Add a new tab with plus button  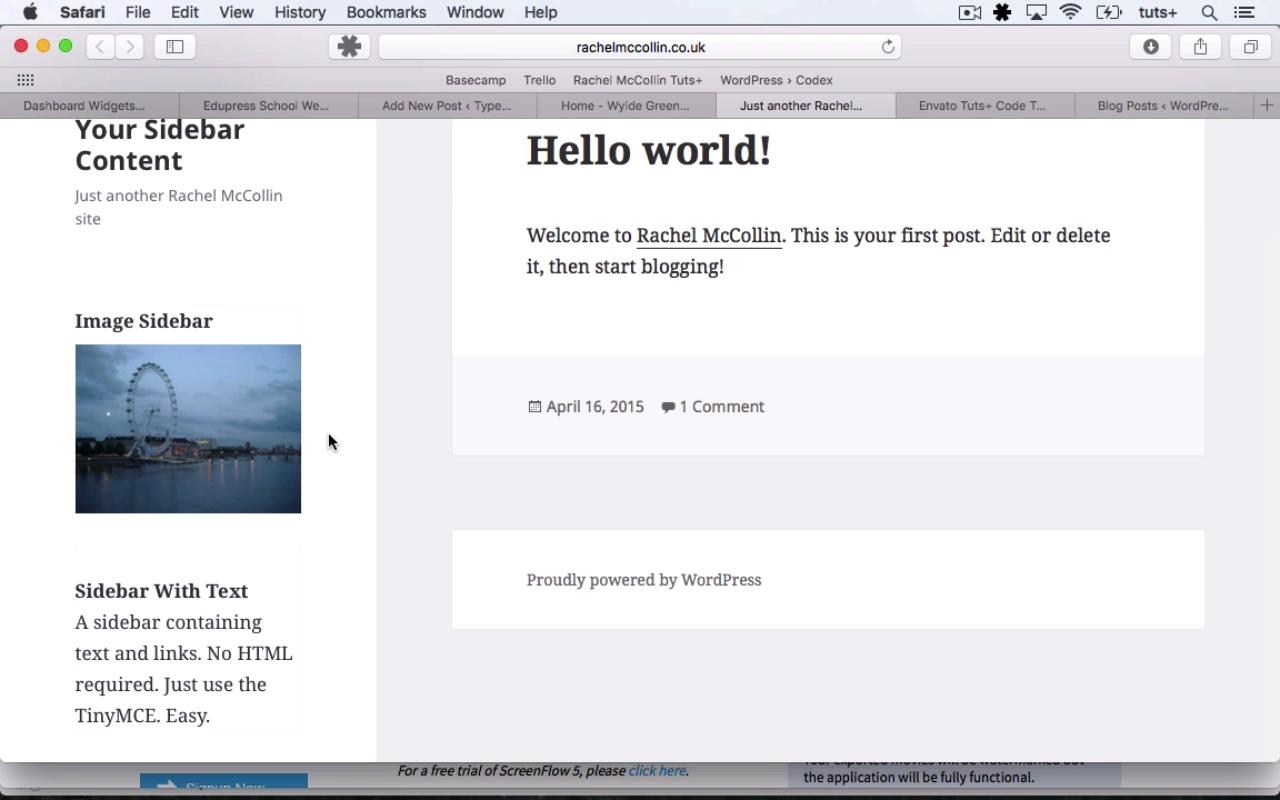[x=1267, y=105]
